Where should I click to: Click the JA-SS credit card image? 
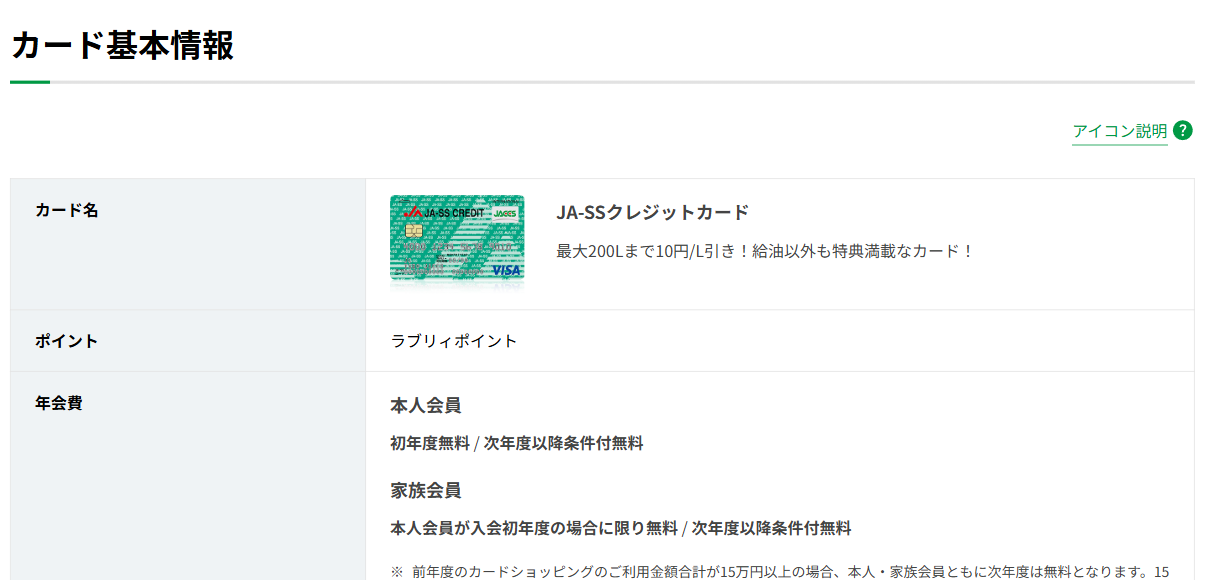pos(457,241)
